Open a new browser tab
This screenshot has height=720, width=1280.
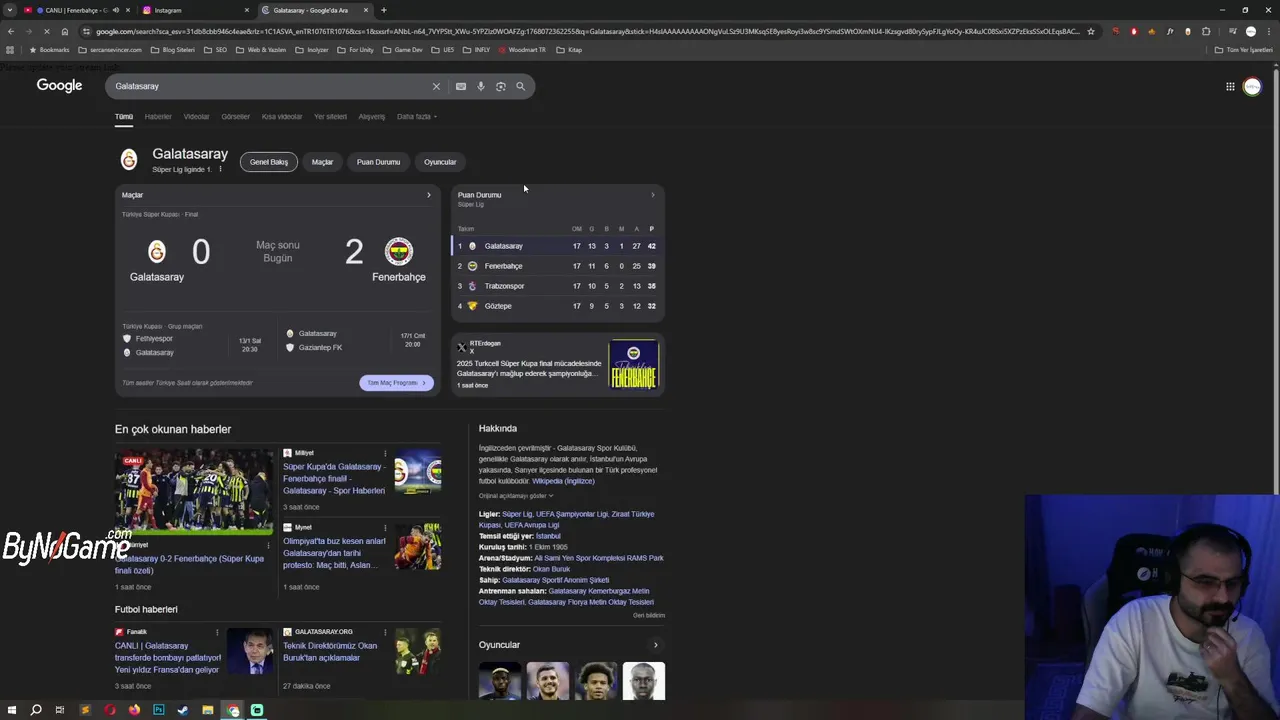pos(384,10)
